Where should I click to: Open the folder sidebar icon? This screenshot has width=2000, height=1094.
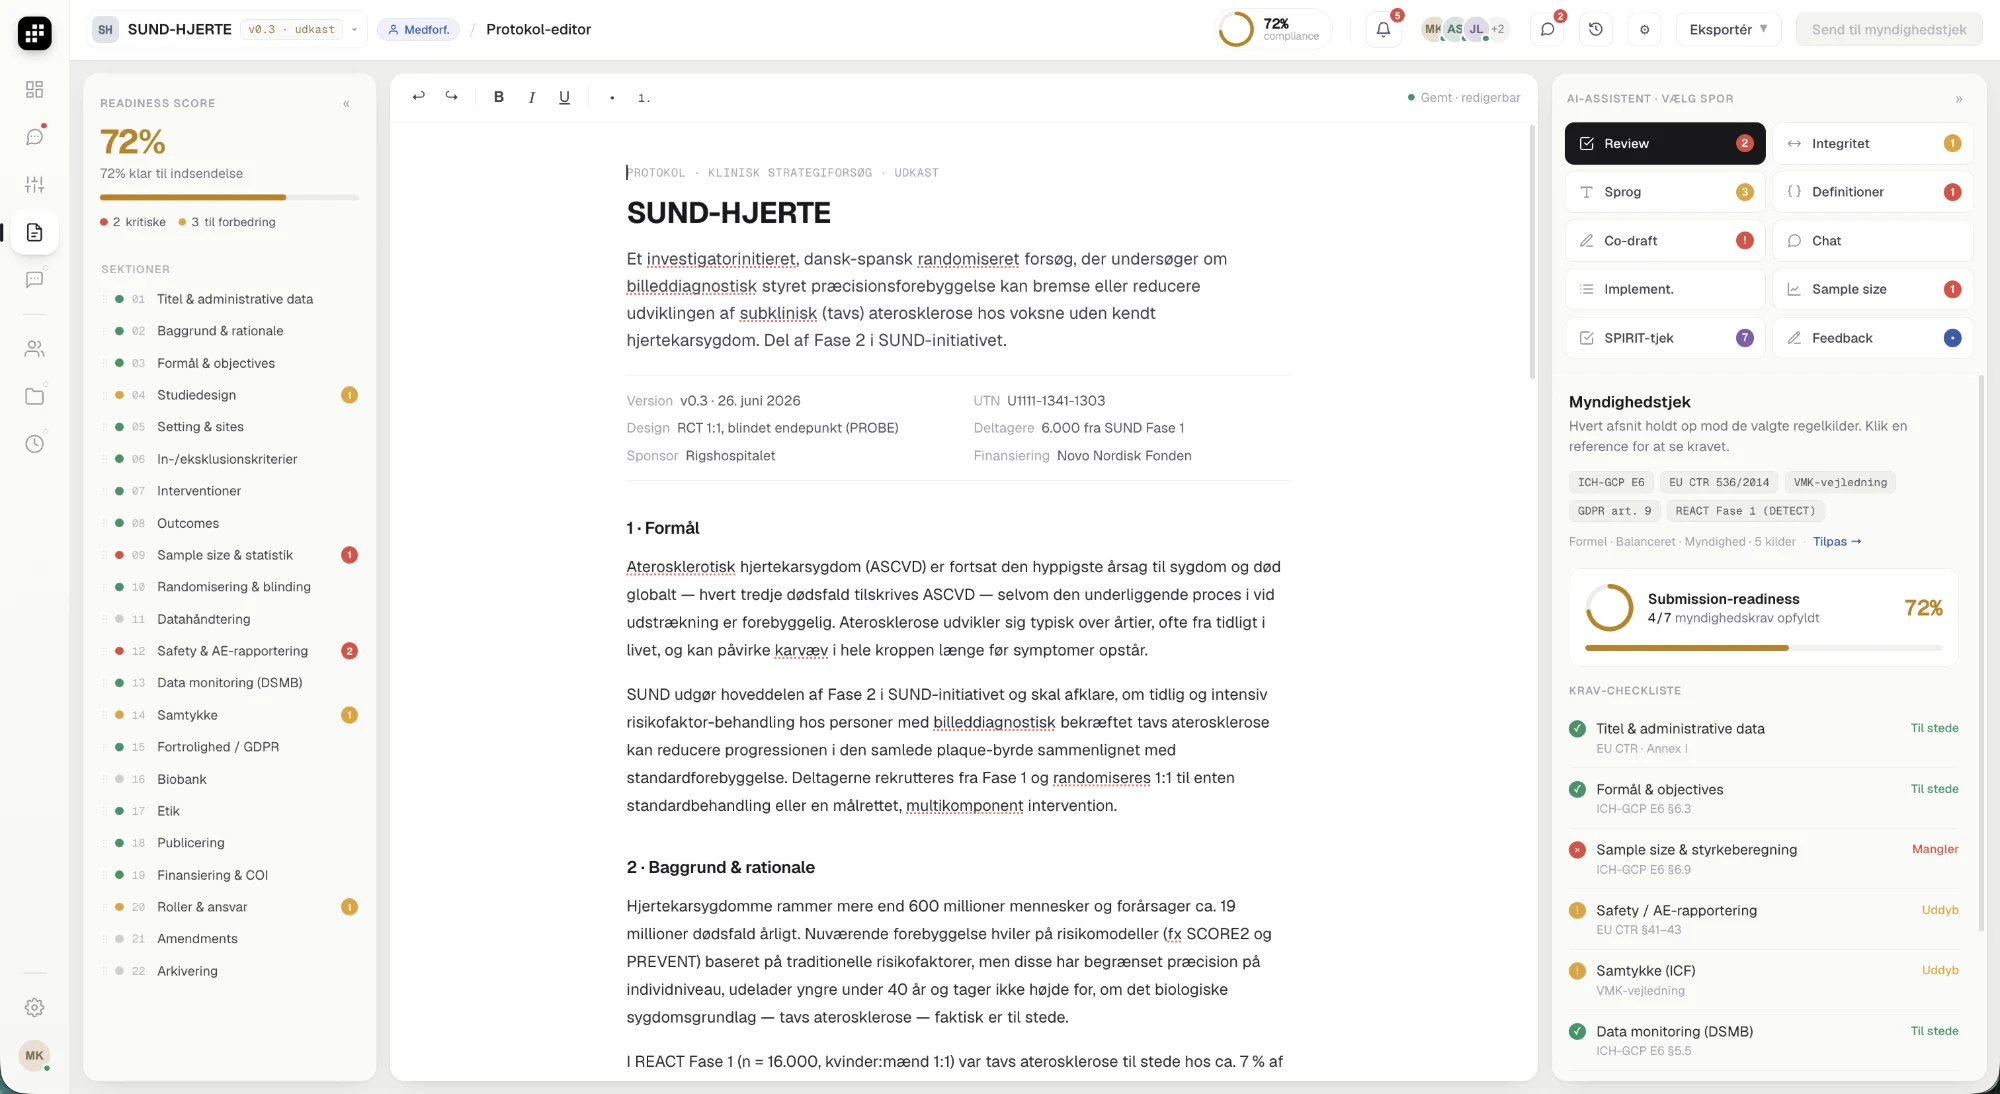click(34, 396)
